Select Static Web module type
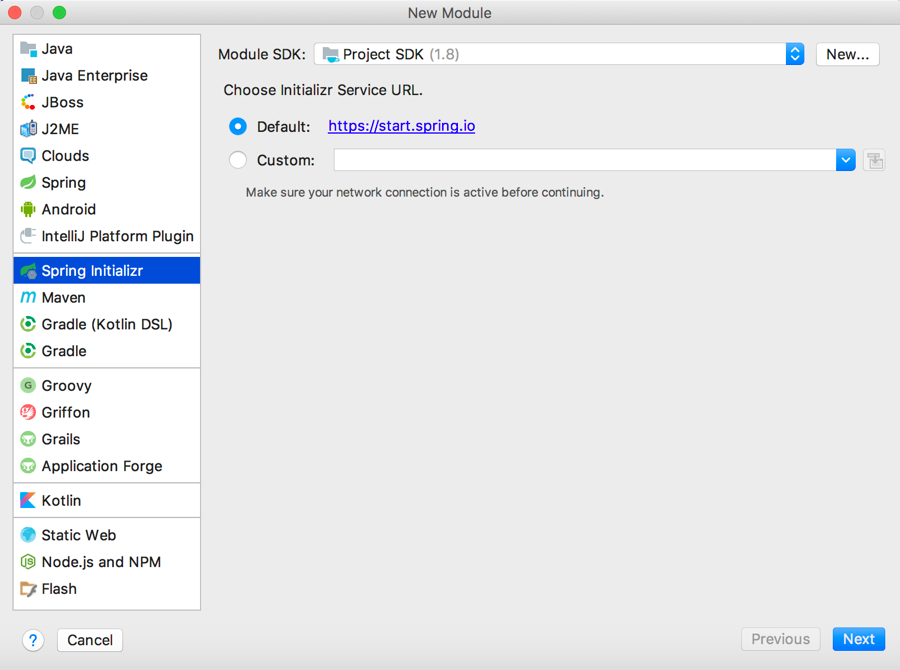Screen dimensions: 900x670 click(78, 535)
